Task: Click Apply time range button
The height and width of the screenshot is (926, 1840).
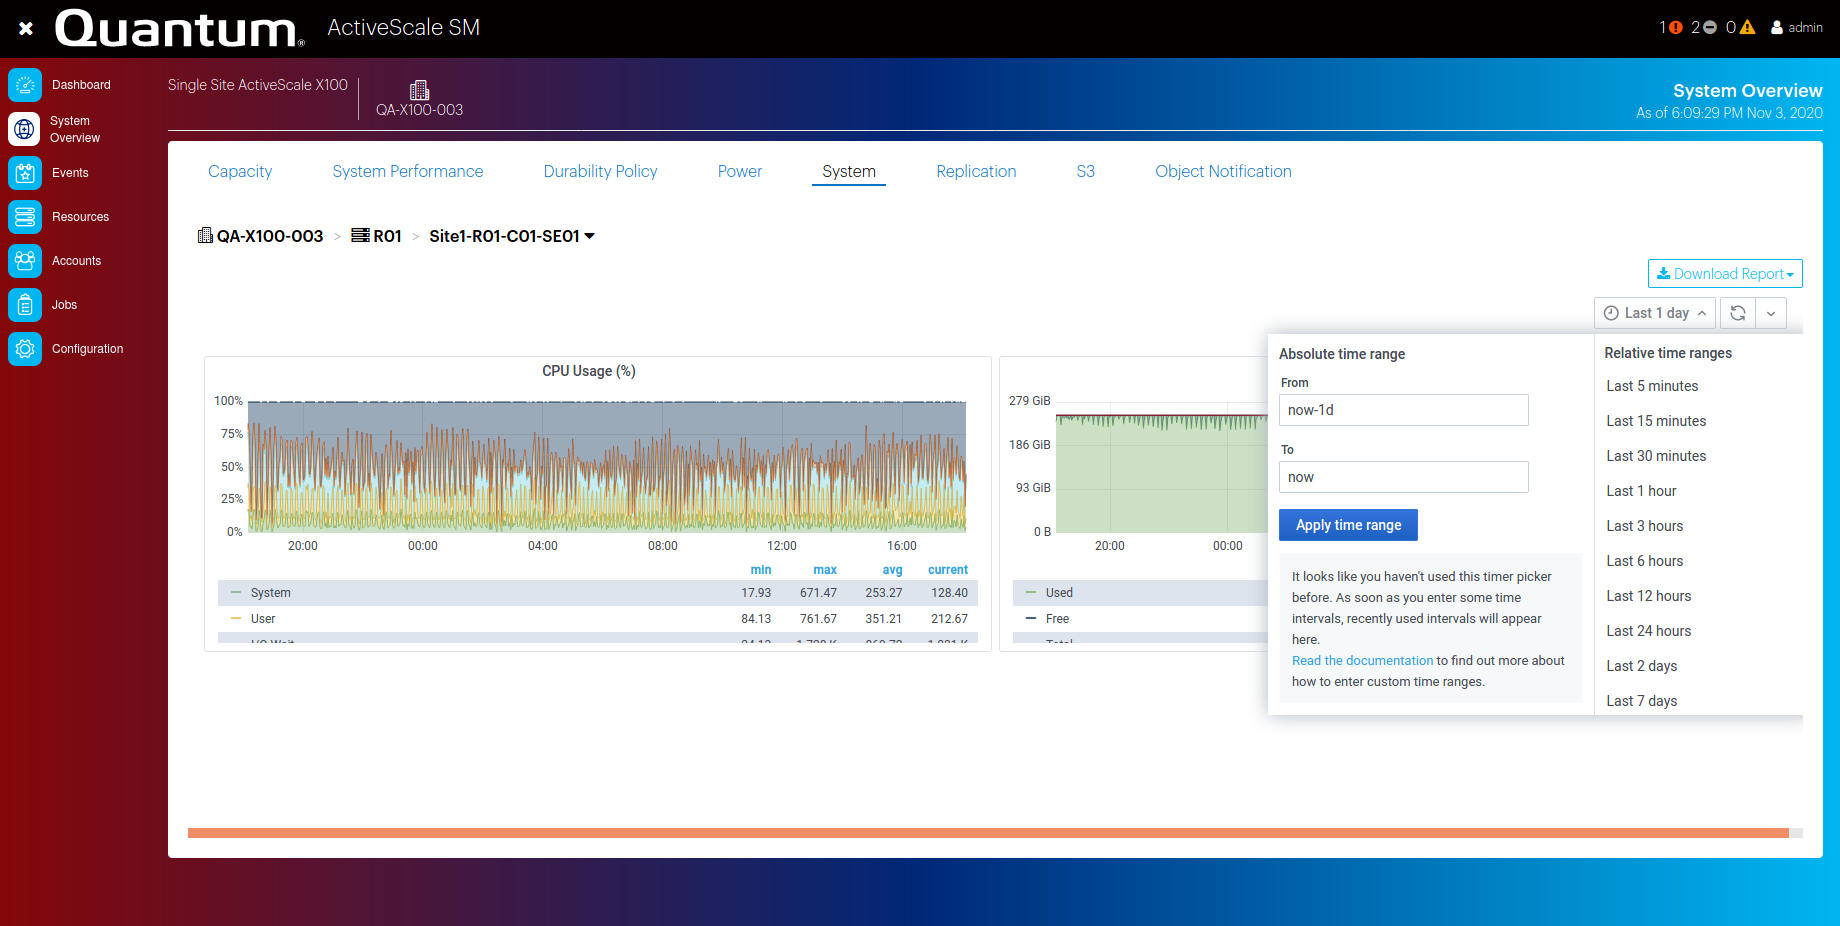Action: click(x=1348, y=525)
